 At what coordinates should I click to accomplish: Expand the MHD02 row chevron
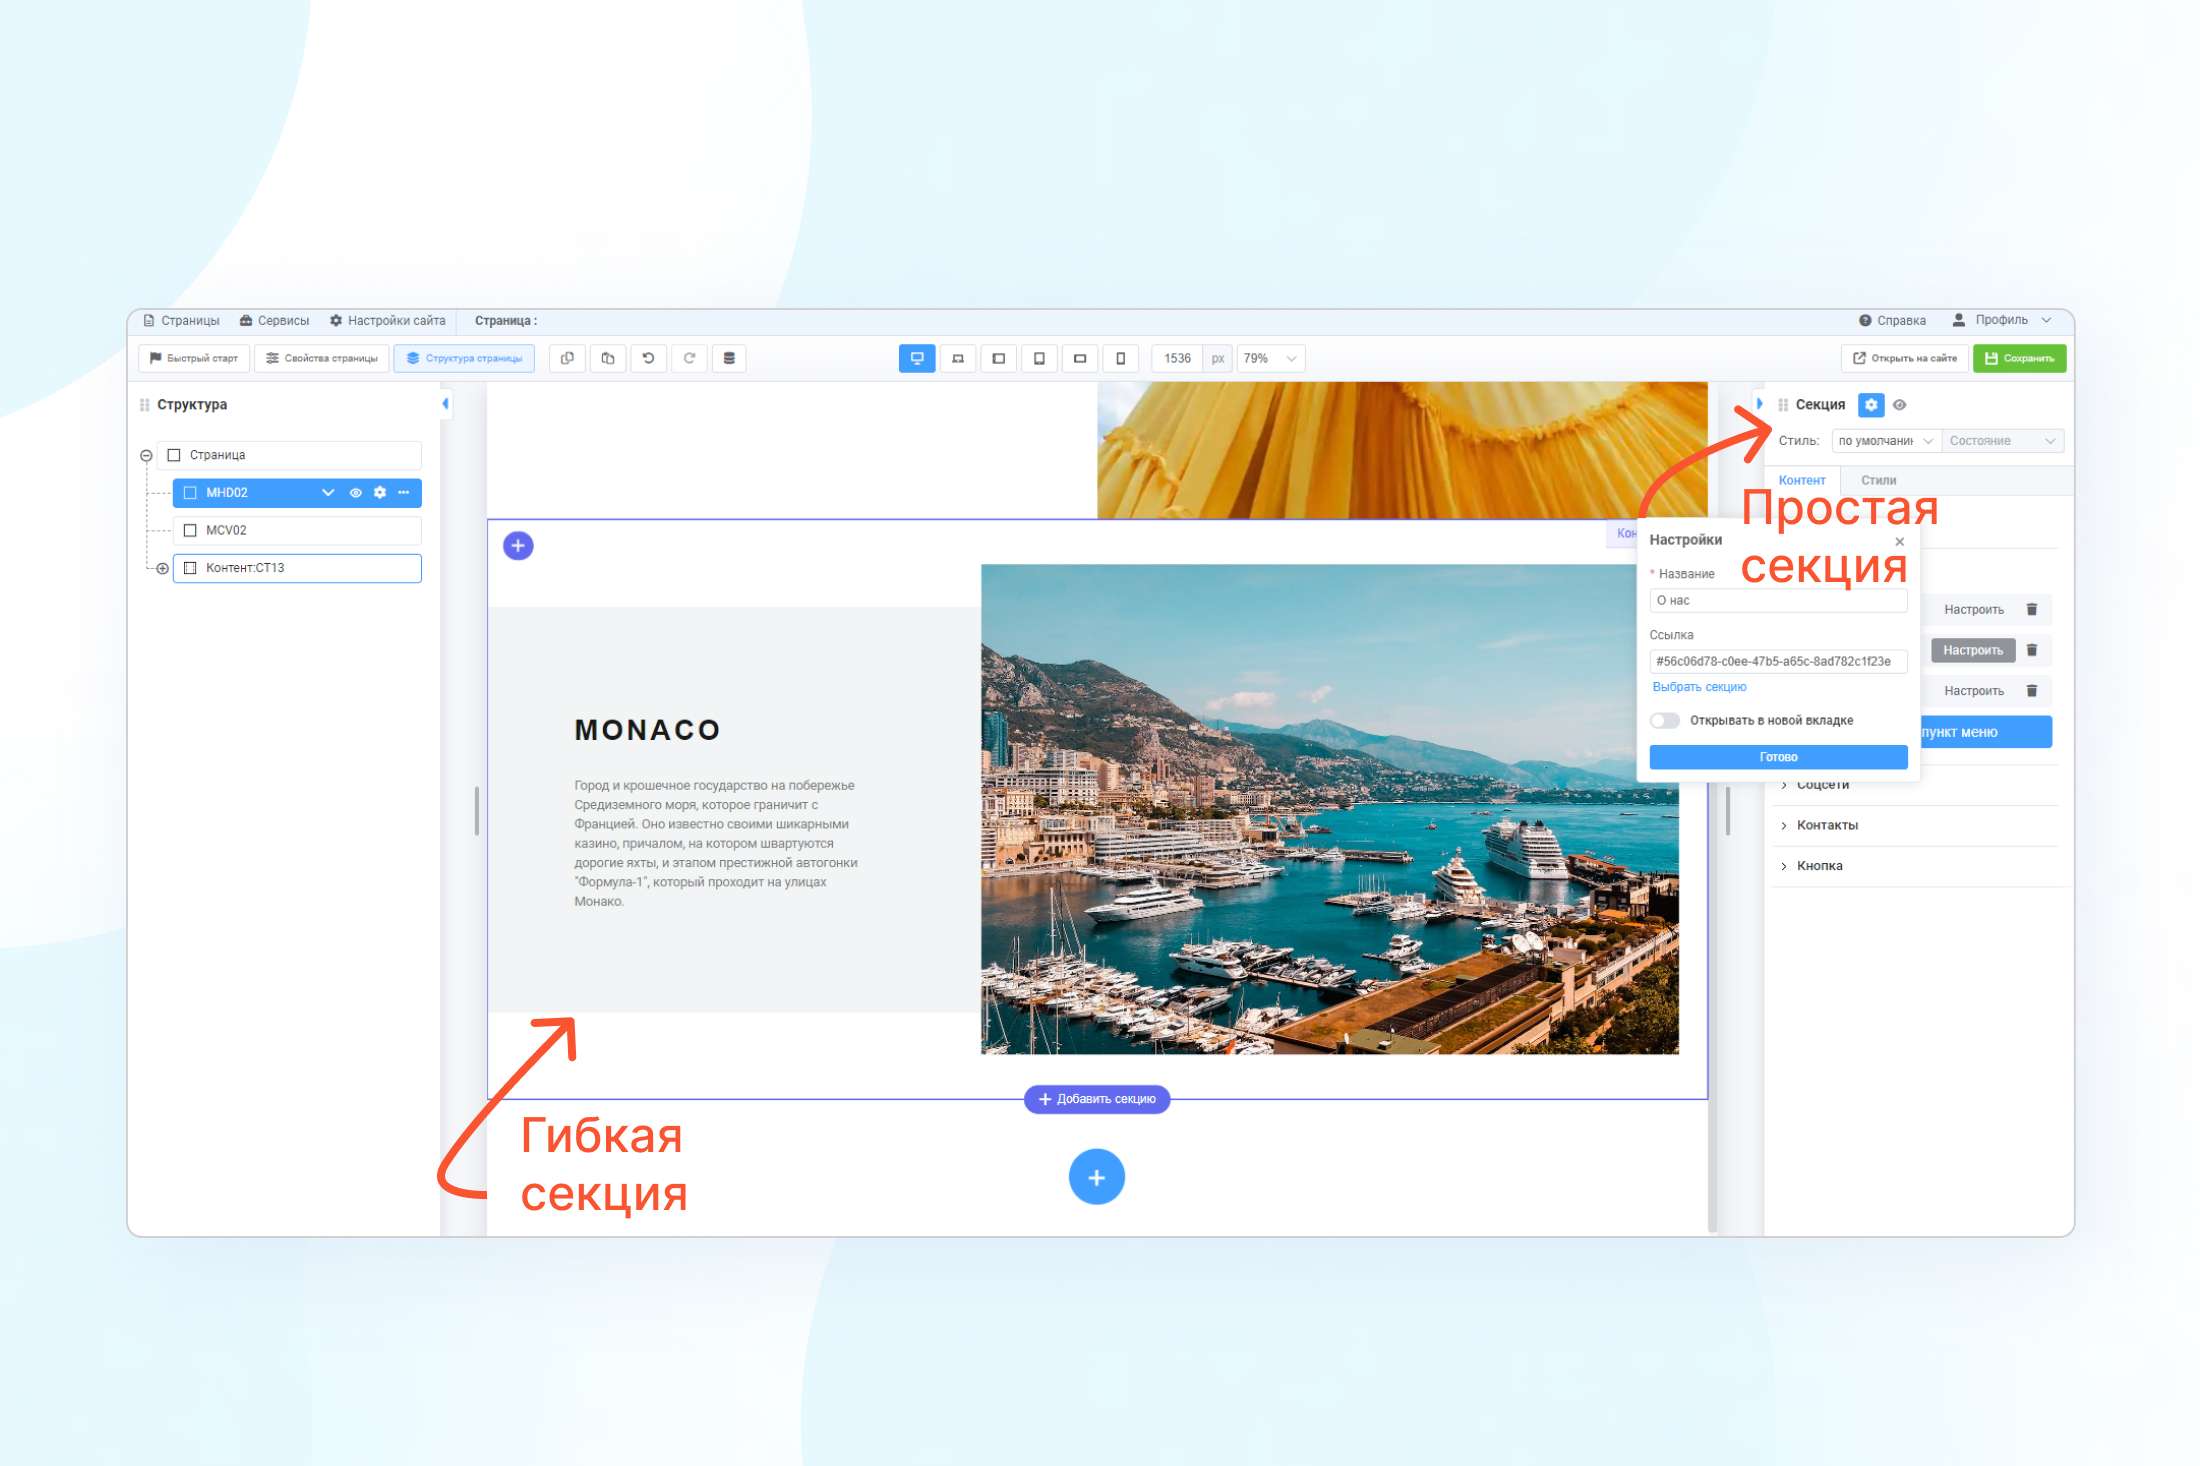(x=328, y=492)
